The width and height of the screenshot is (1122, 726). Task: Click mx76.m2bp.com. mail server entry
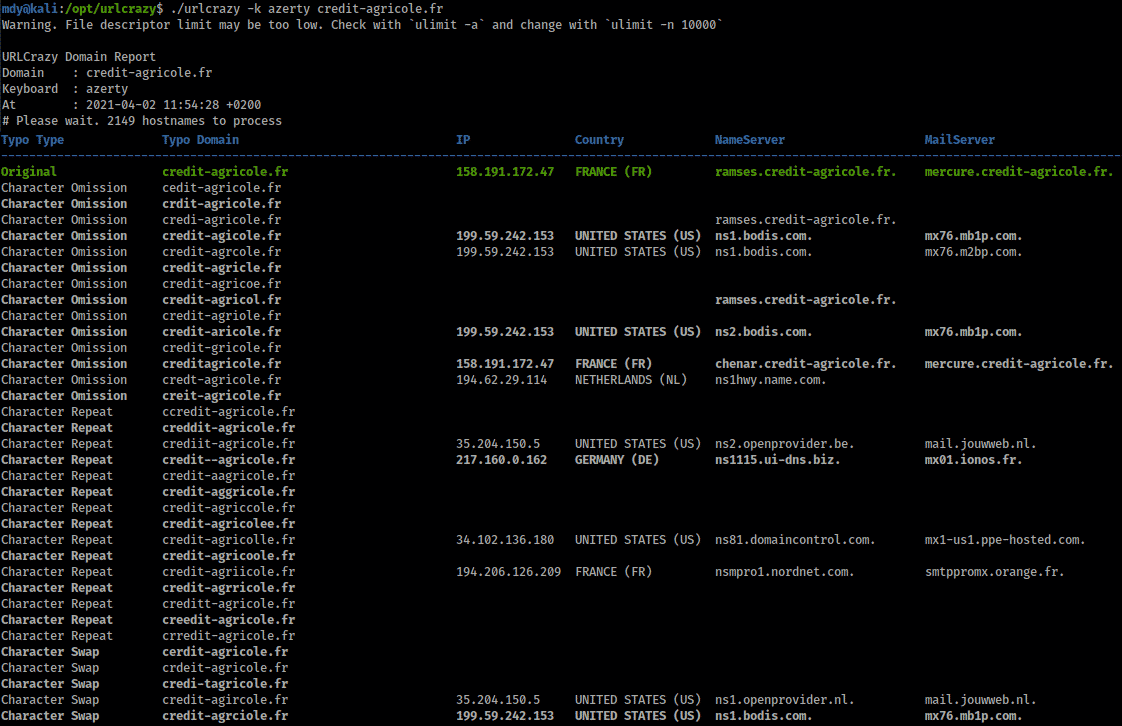point(973,252)
